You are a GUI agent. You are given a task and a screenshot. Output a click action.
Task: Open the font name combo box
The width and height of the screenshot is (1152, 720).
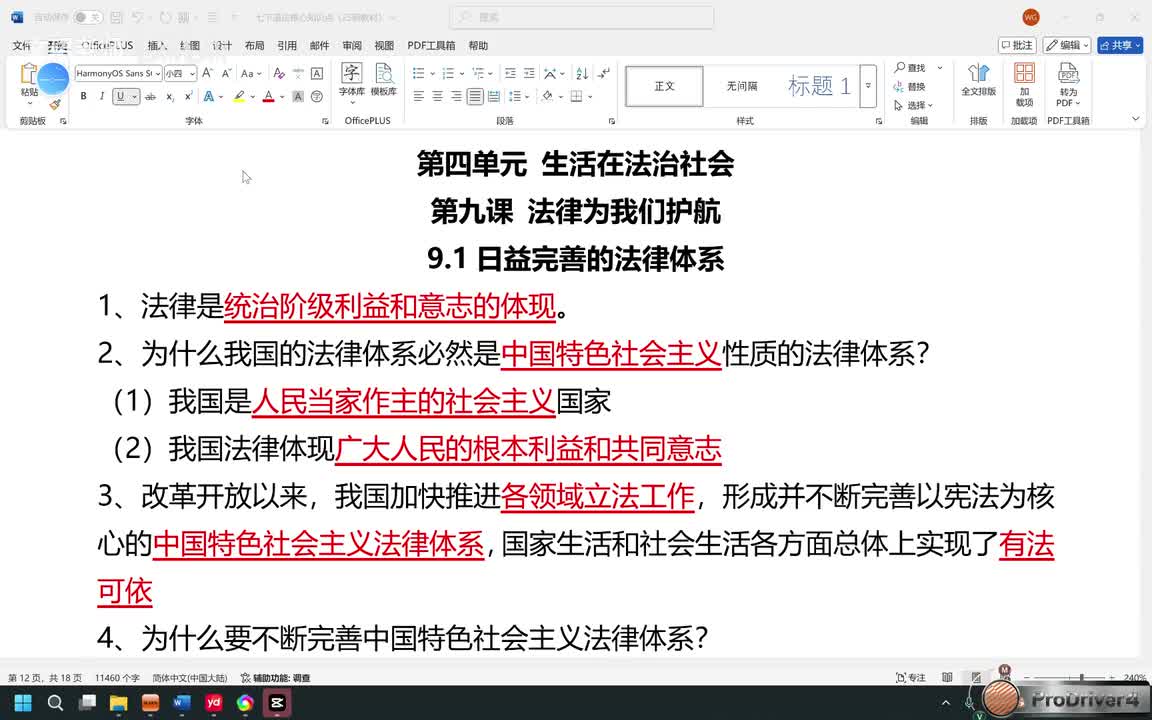118,73
